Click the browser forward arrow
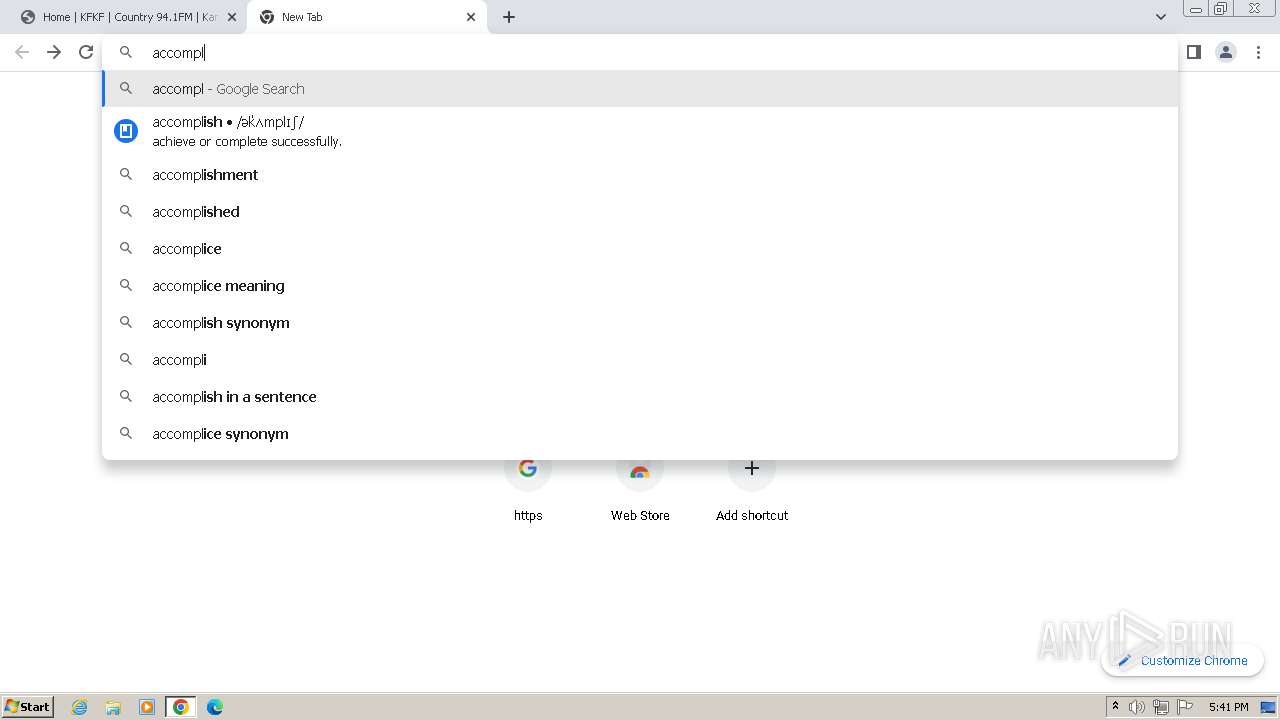Screen dimensions: 1280x720 coord(54,52)
